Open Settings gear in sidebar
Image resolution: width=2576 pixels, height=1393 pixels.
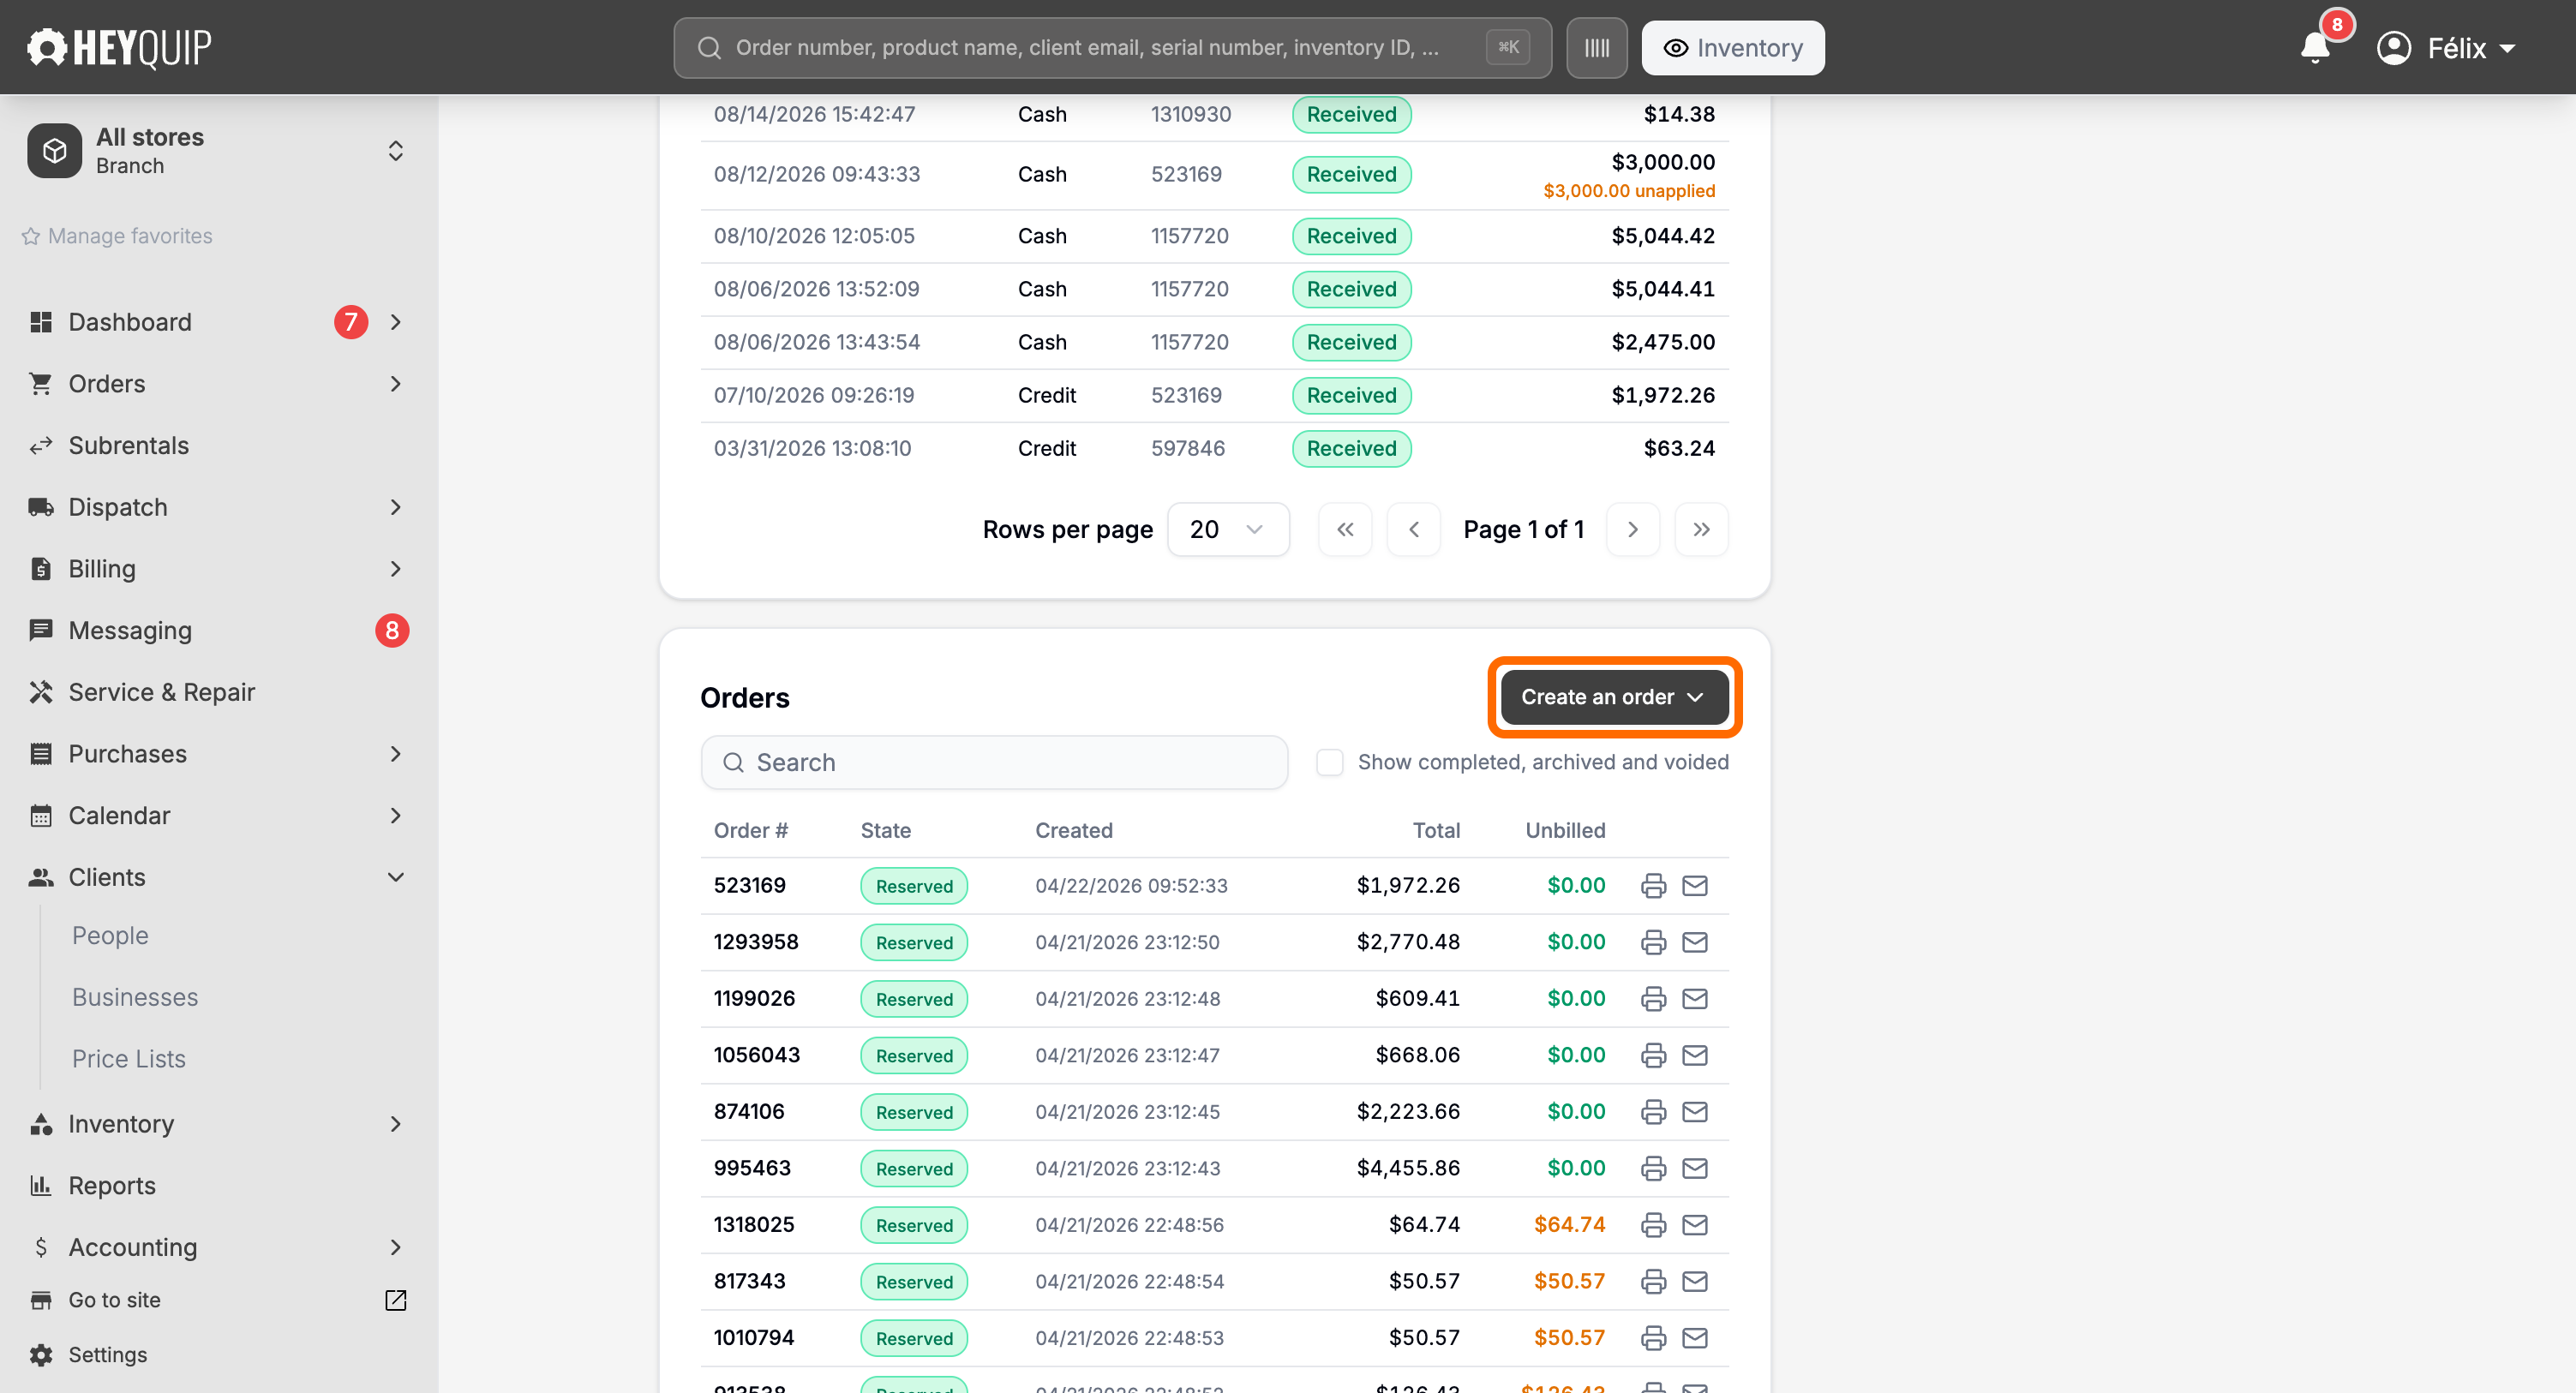point(41,1355)
